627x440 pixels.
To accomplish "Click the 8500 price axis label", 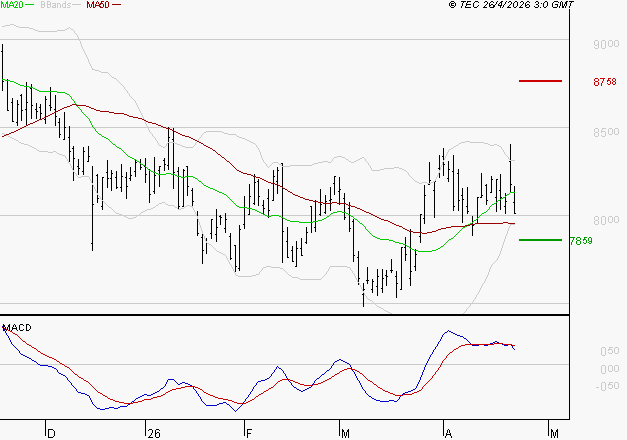I will 606,132.
